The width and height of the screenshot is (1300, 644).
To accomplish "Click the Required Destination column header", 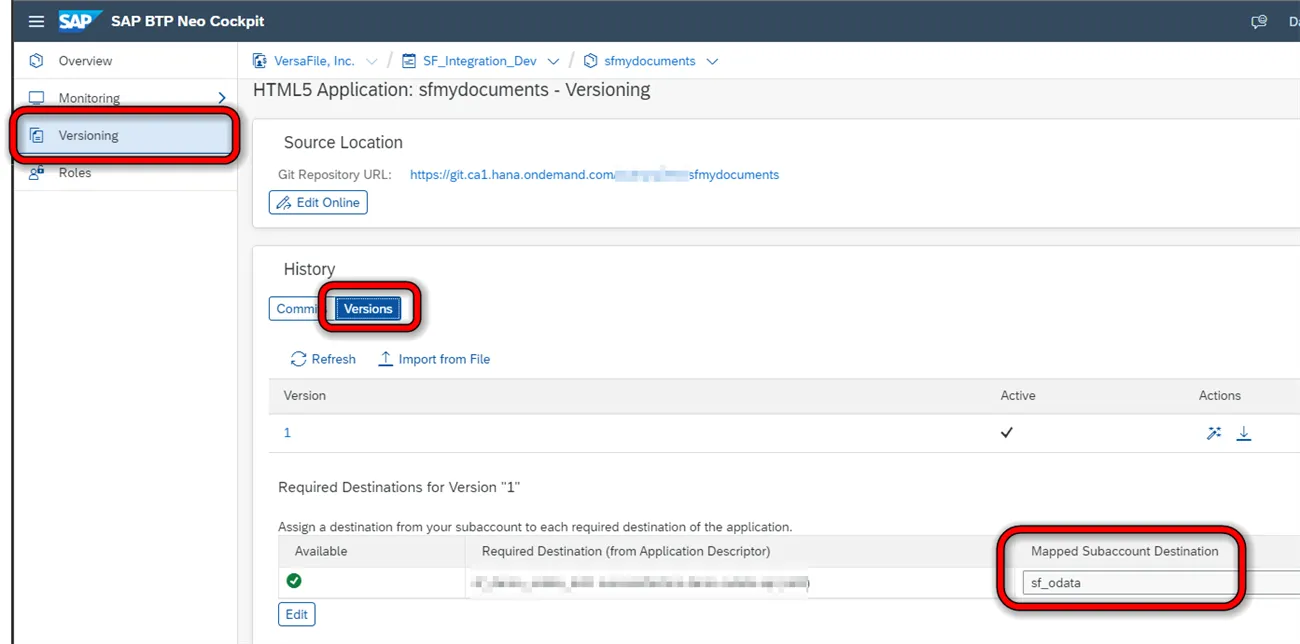I will point(626,551).
